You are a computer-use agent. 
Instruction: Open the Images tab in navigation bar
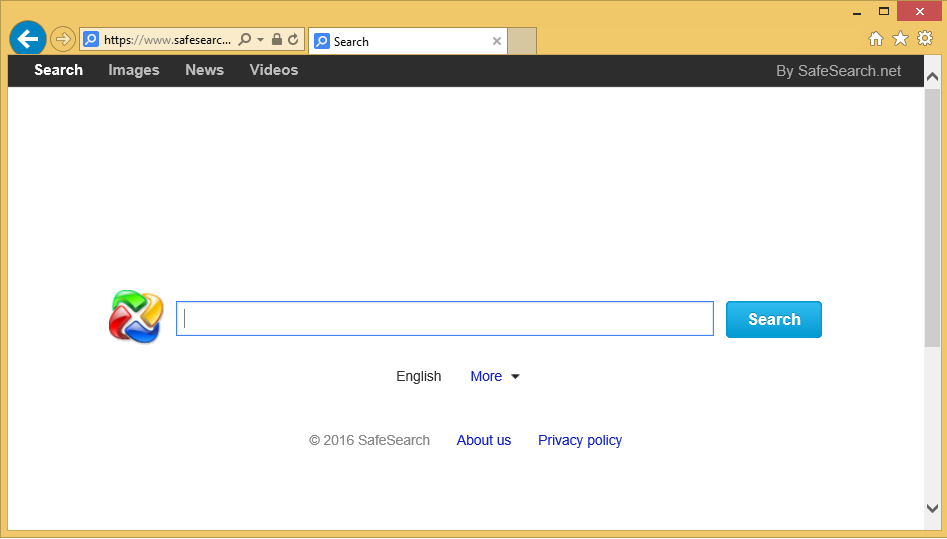pyautogui.click(x=134, y=70)
